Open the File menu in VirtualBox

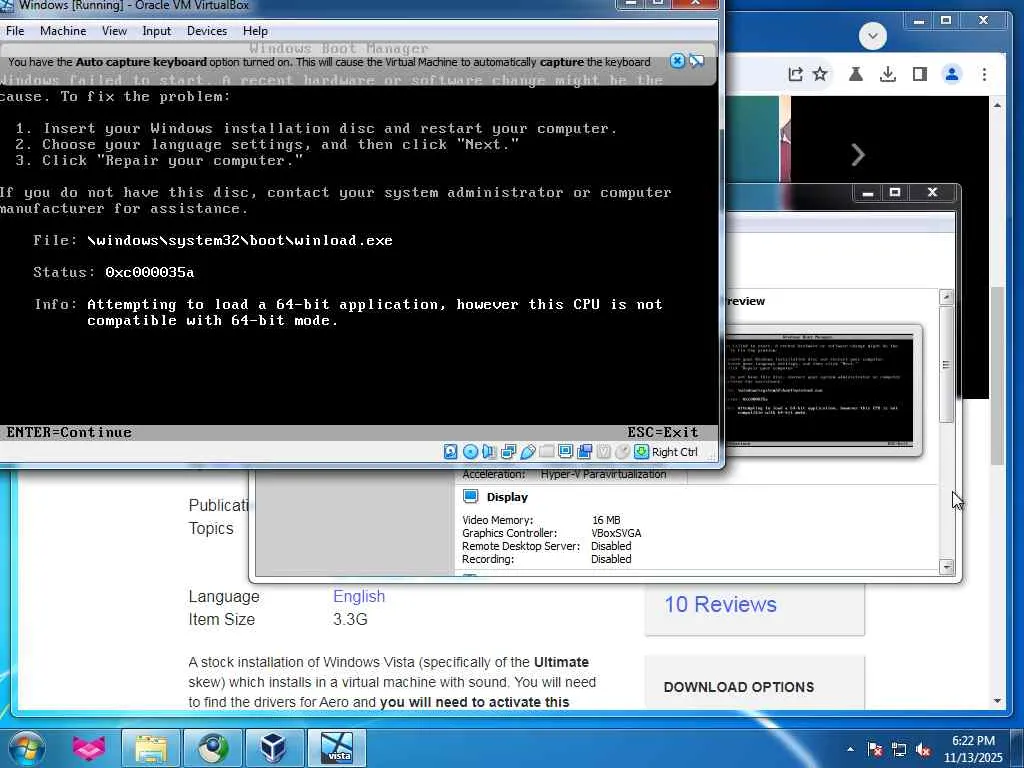pyautogui.click(x=15, y=31)
